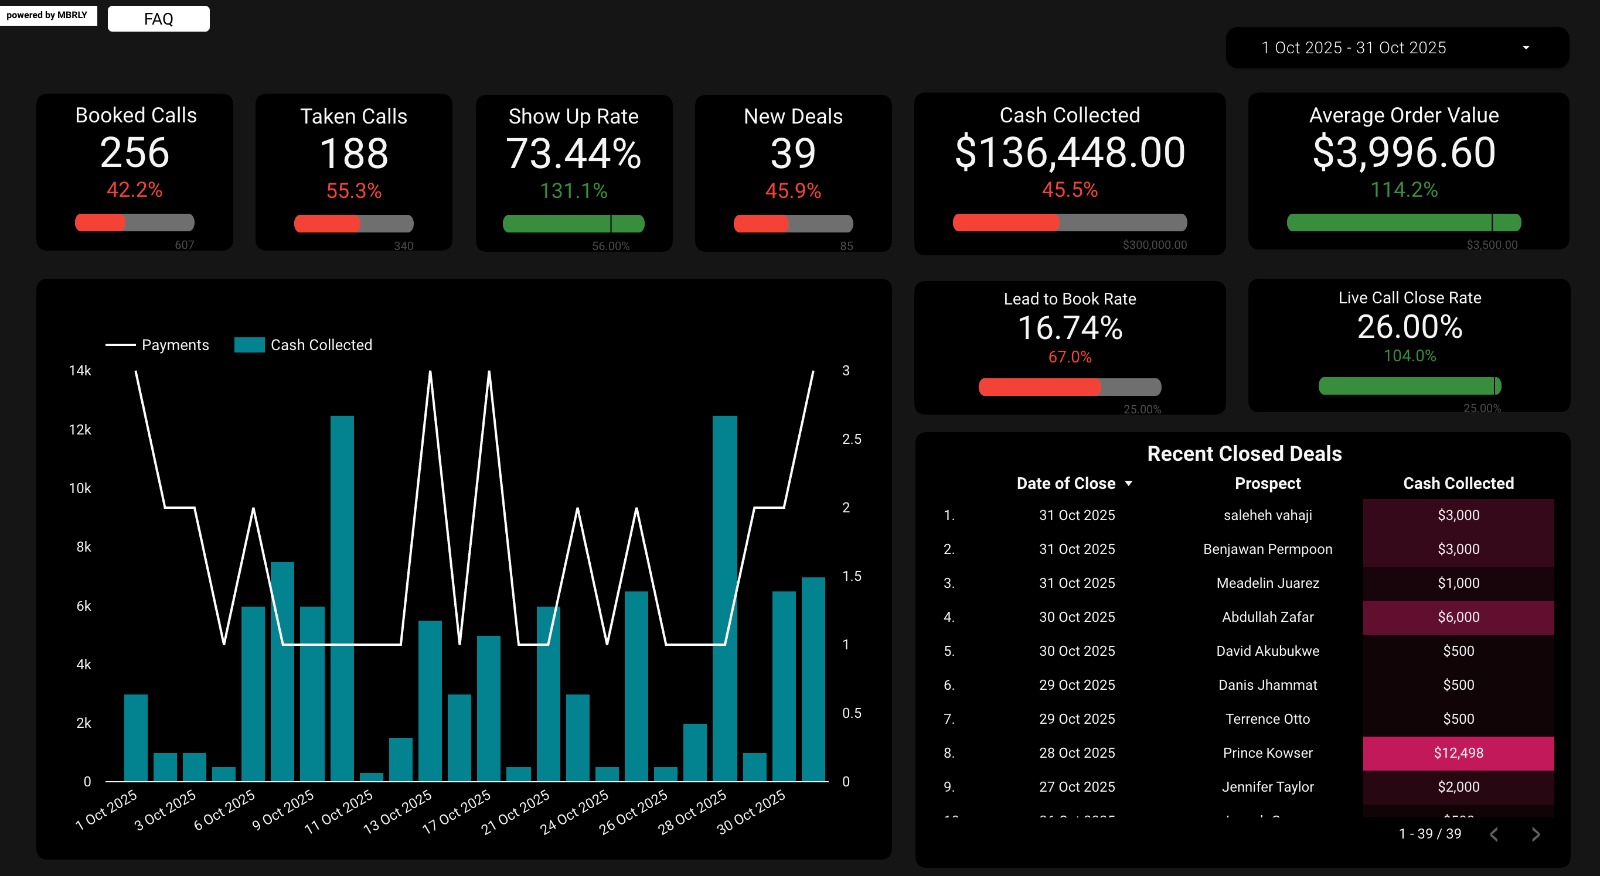This screenshot has height=876, width=1600.
Task: Click the Show Up Rate progress bar
Action: click(x=573, y=224)
